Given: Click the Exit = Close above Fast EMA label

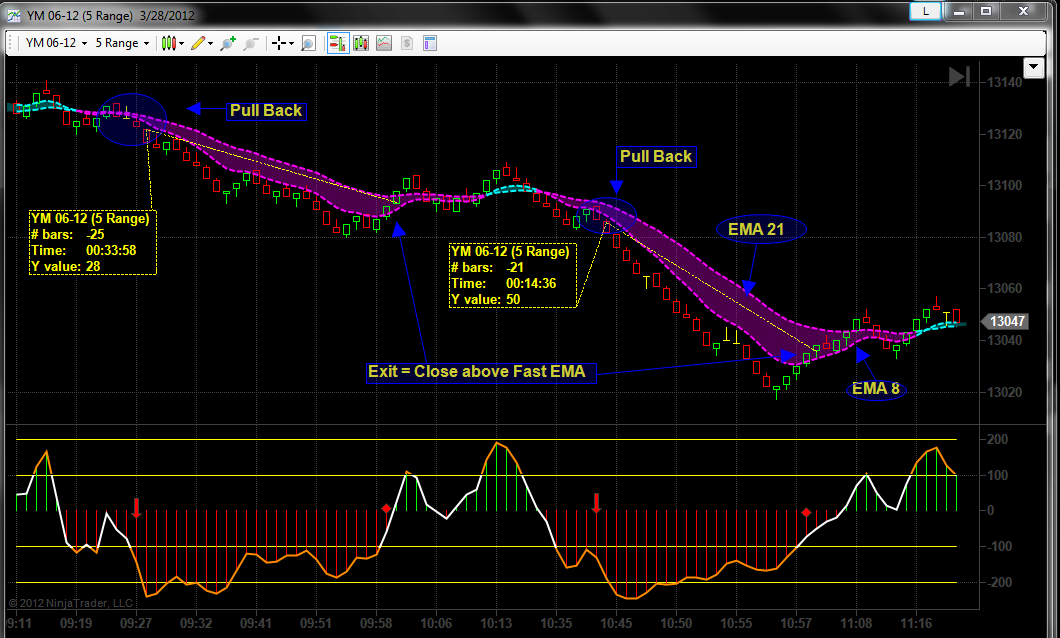Looking at the screenshot, I should click(481, 372).
